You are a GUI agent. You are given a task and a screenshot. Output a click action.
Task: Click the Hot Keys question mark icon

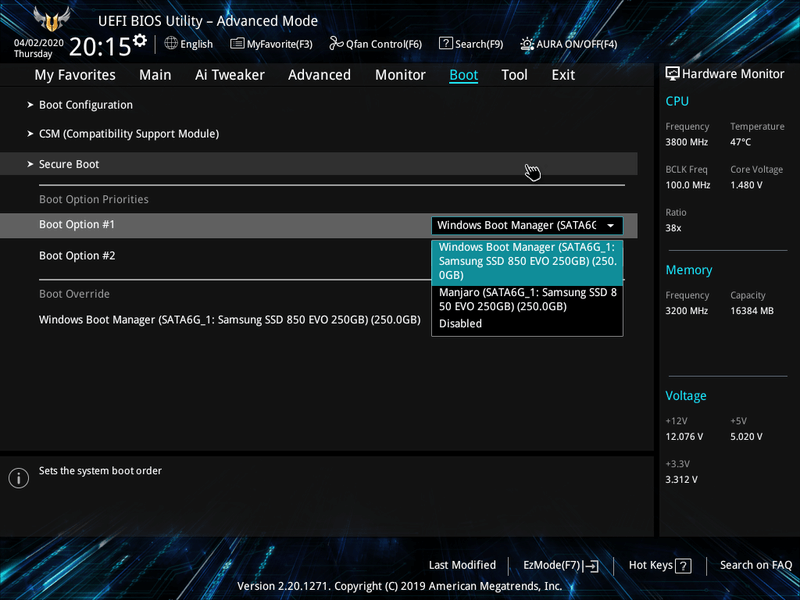683,565
